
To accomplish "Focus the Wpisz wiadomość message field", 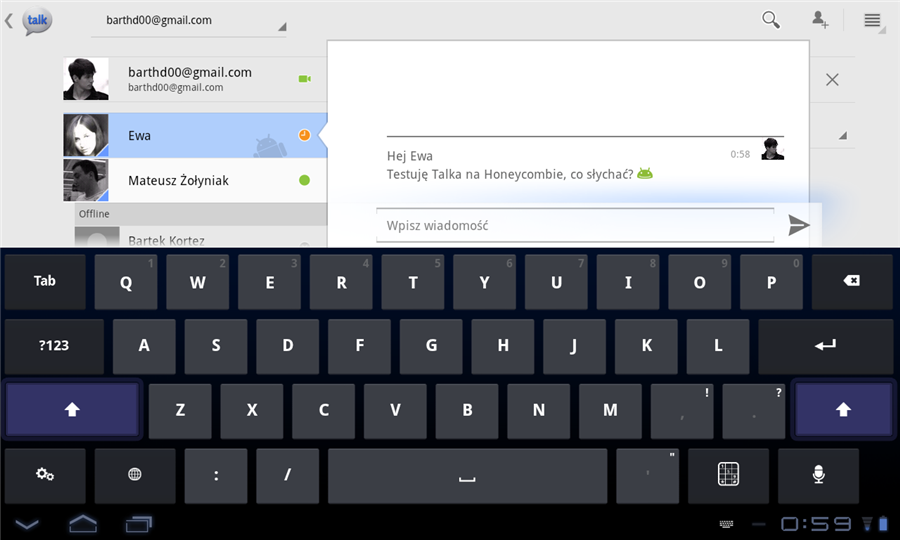I will 575,226.
